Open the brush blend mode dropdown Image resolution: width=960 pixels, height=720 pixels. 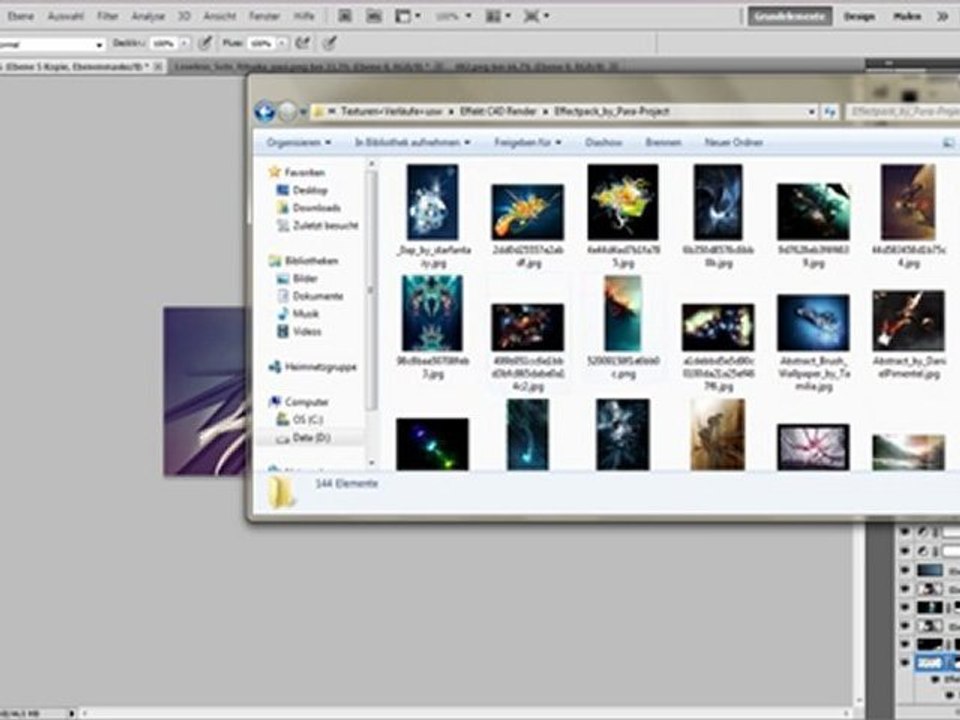coord(52,44)
